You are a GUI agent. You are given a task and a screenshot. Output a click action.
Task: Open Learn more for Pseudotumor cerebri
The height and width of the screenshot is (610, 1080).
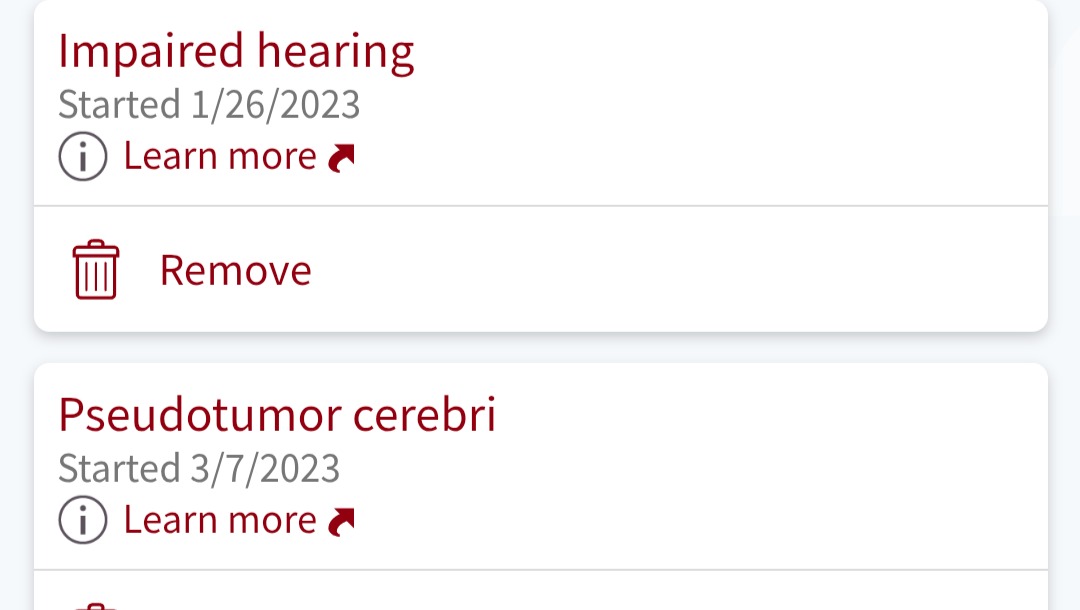(x=220, y=521)
